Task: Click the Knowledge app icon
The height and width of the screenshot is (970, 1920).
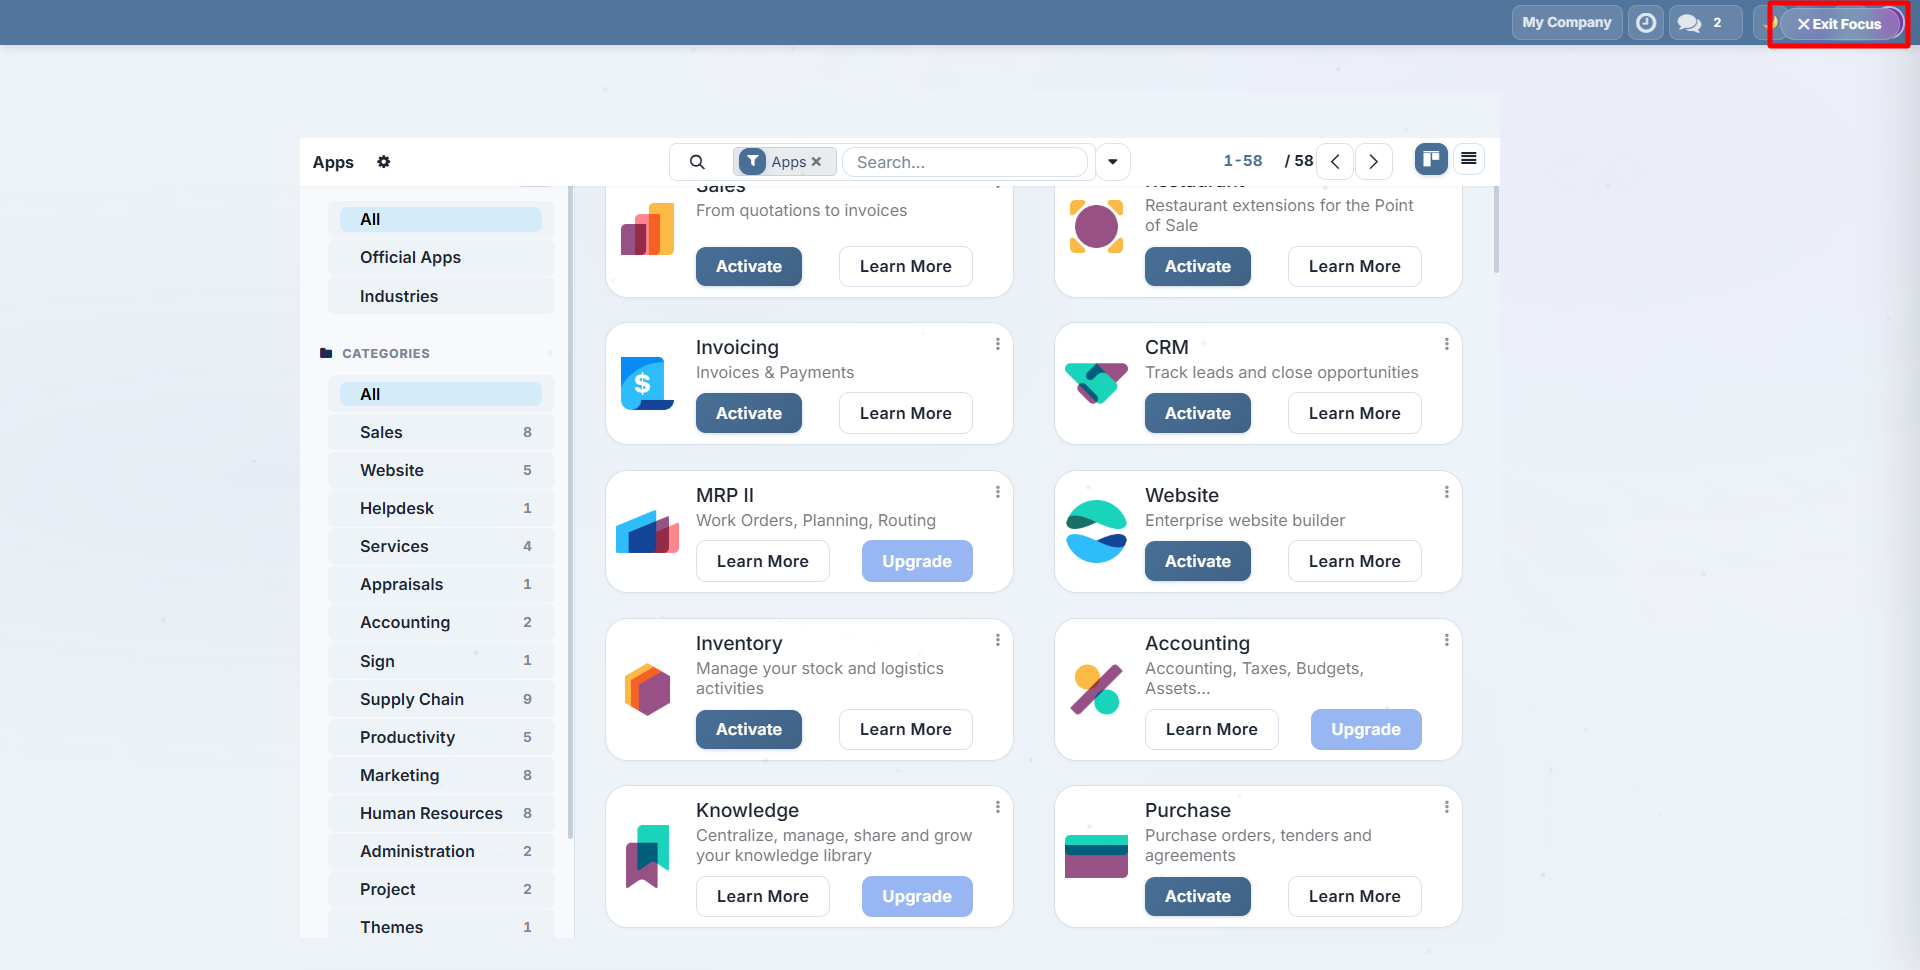Action: [647, 856]
